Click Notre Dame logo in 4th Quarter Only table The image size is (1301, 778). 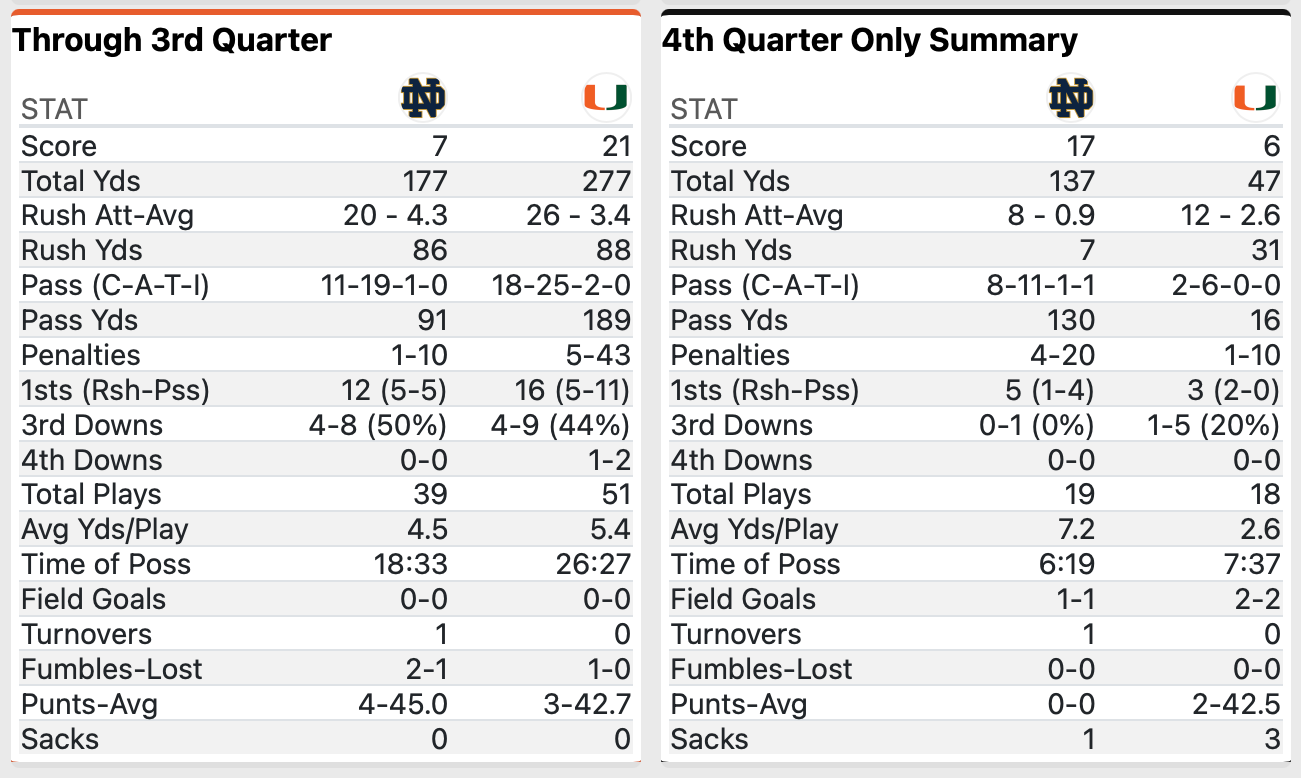(1072, 98)
